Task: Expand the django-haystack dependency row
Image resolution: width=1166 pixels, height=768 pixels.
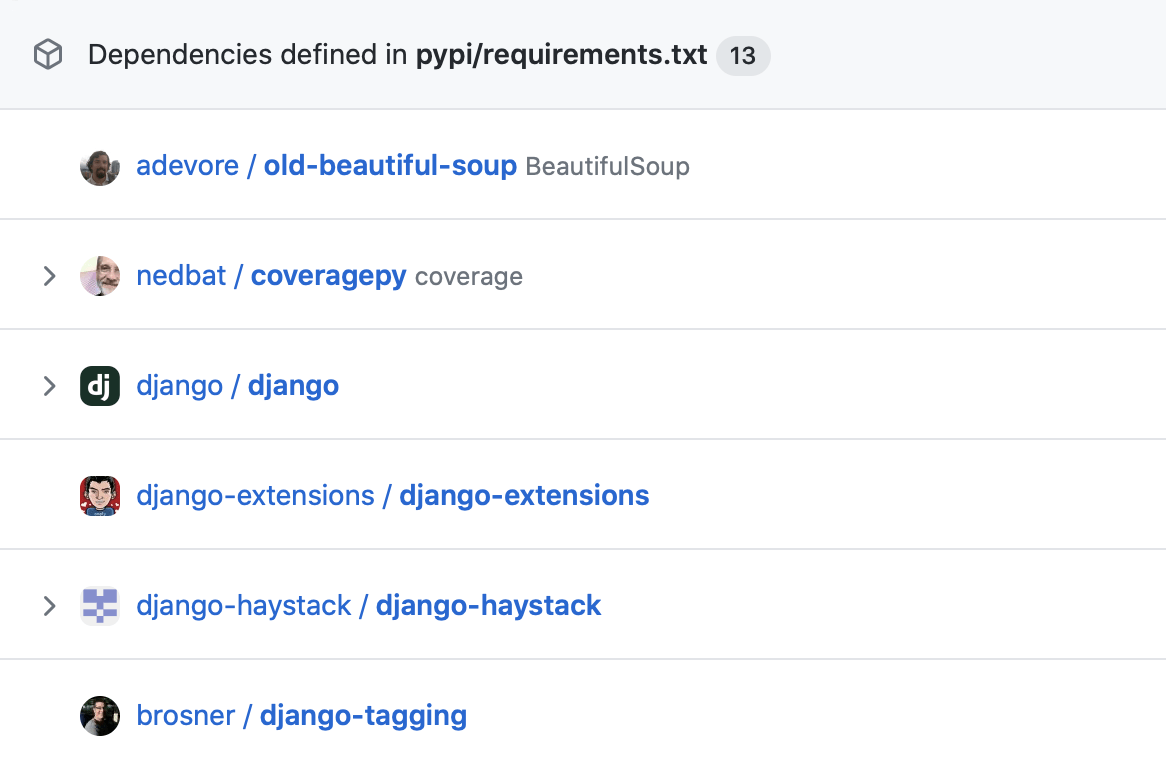Action: (x=49, y=606)
